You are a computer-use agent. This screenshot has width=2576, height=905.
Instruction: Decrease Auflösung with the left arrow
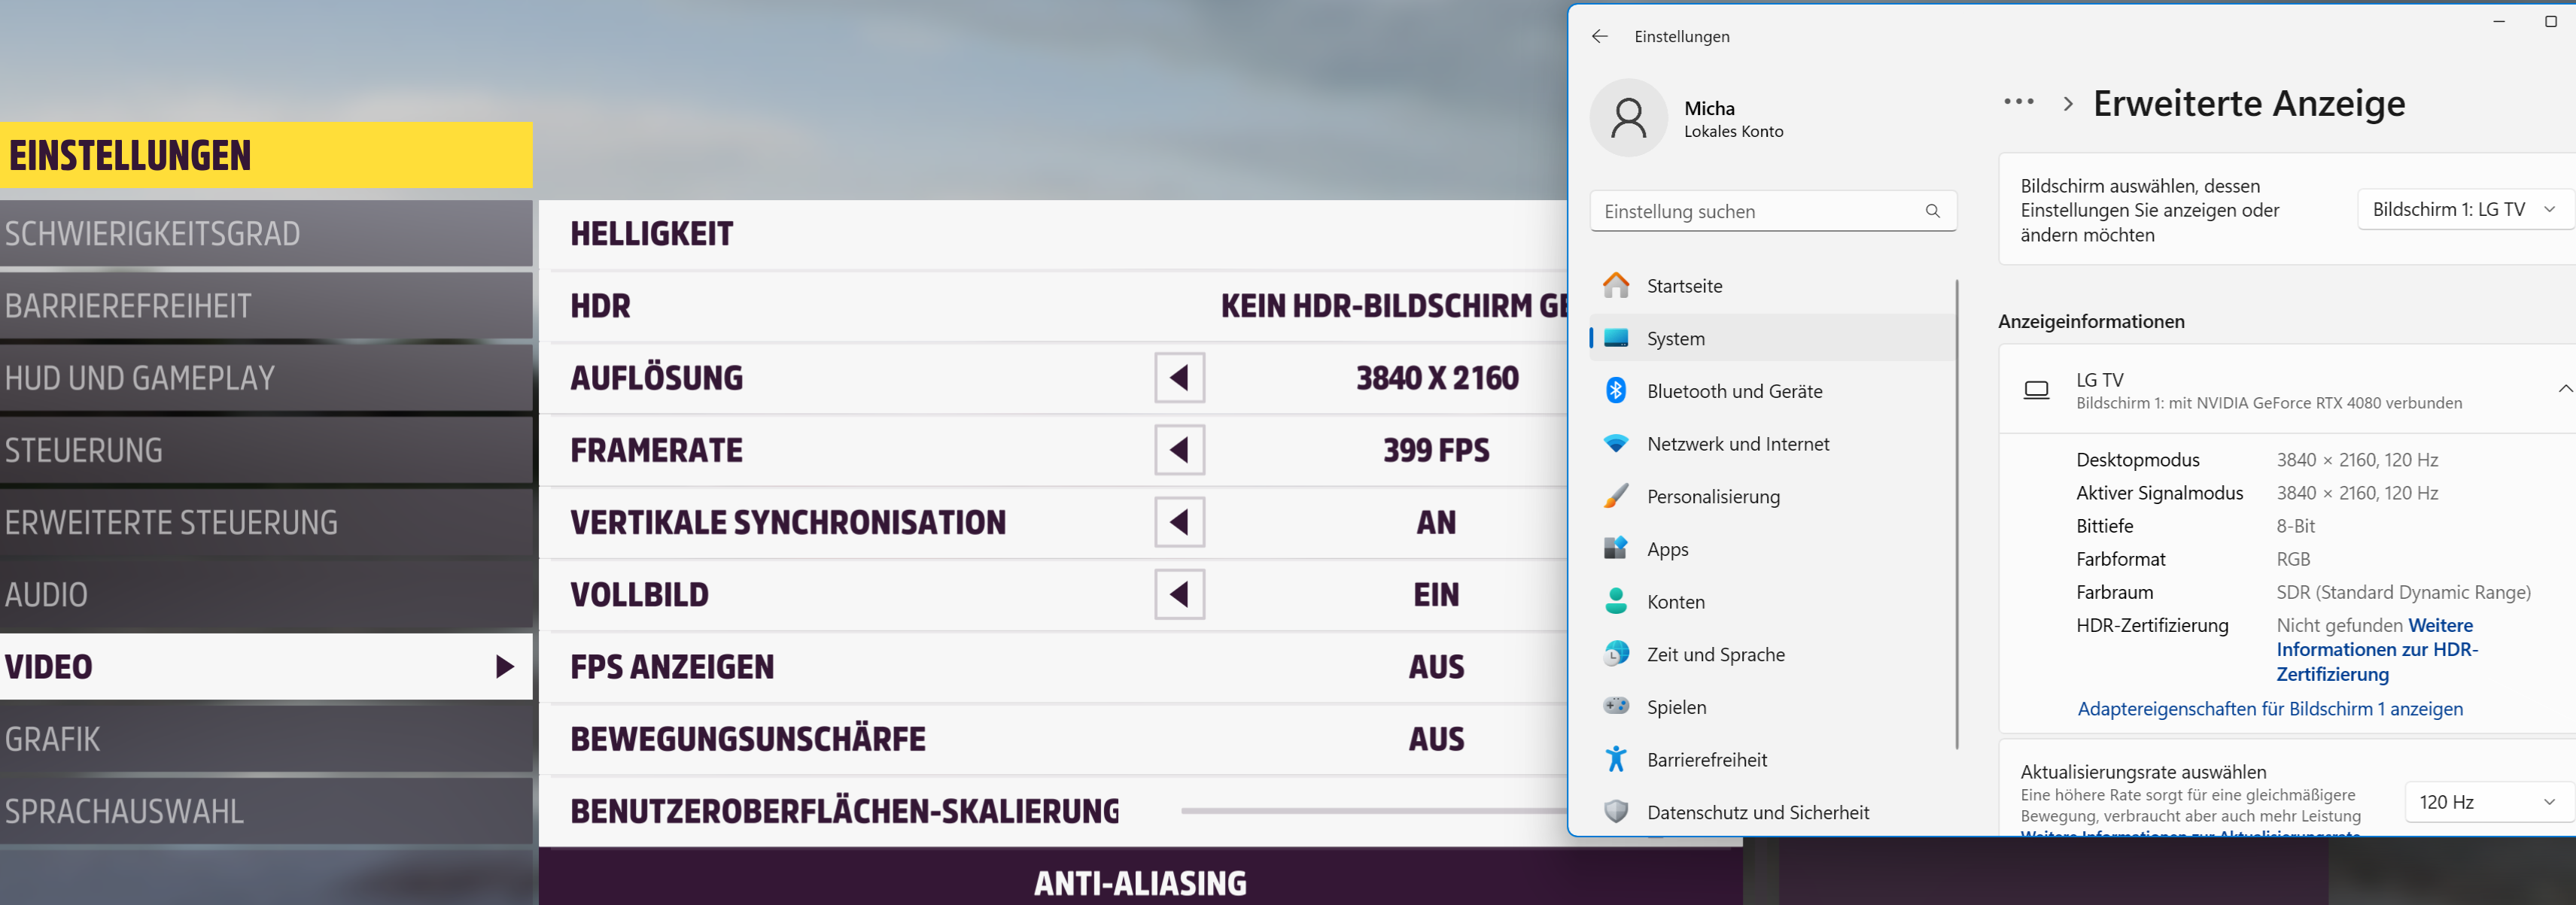coord(1179,378)
